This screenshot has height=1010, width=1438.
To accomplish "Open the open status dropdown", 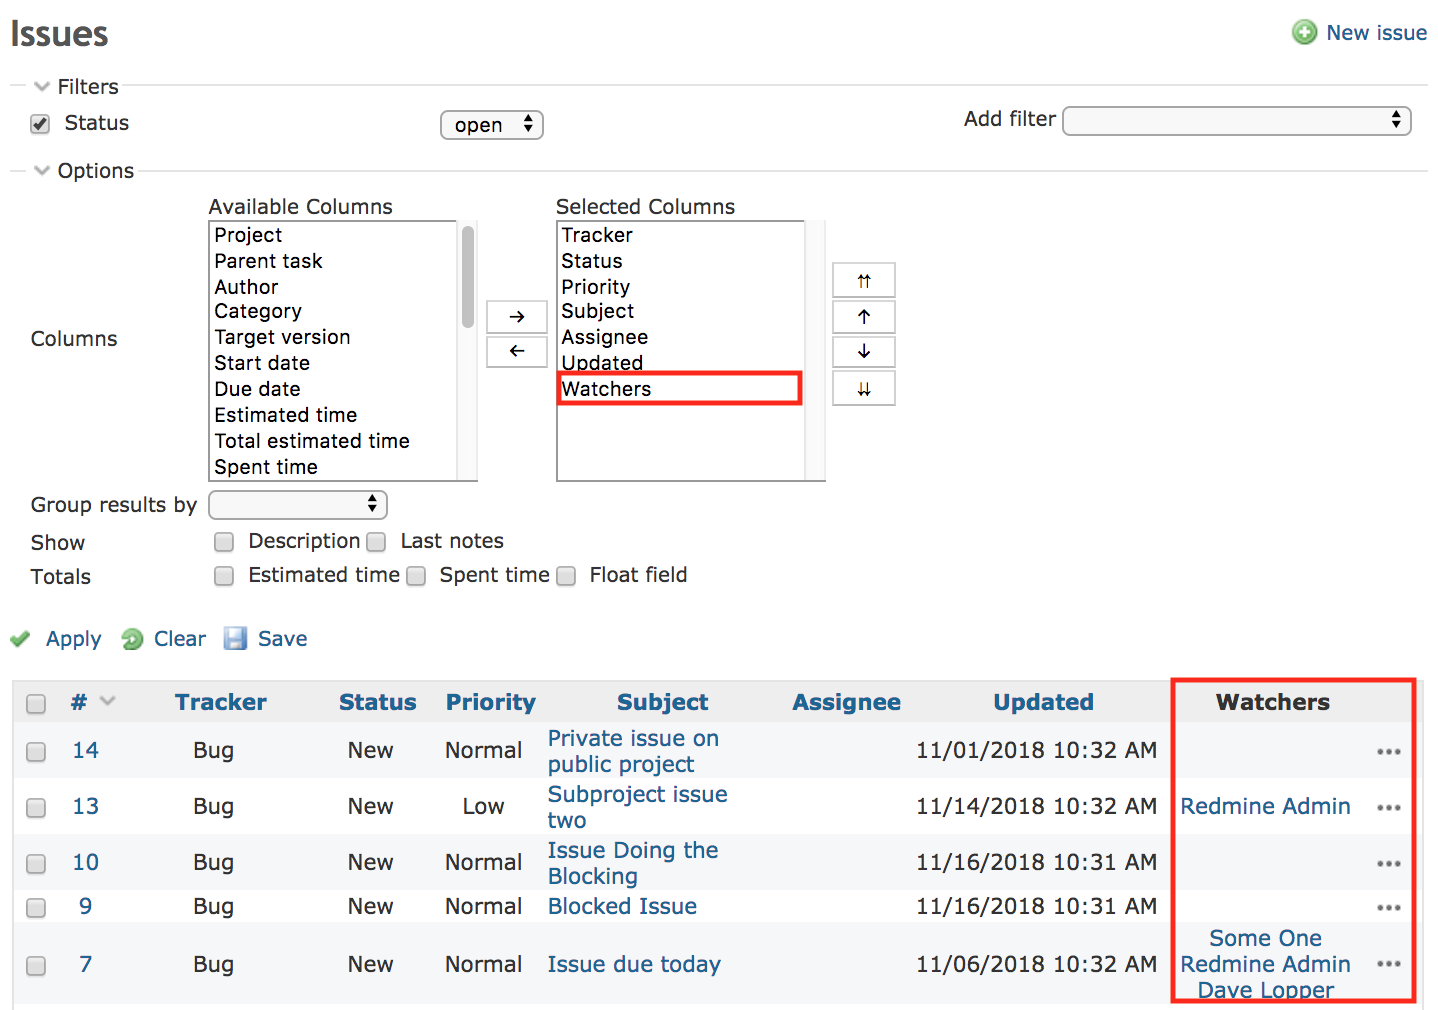I will [491, 124].
